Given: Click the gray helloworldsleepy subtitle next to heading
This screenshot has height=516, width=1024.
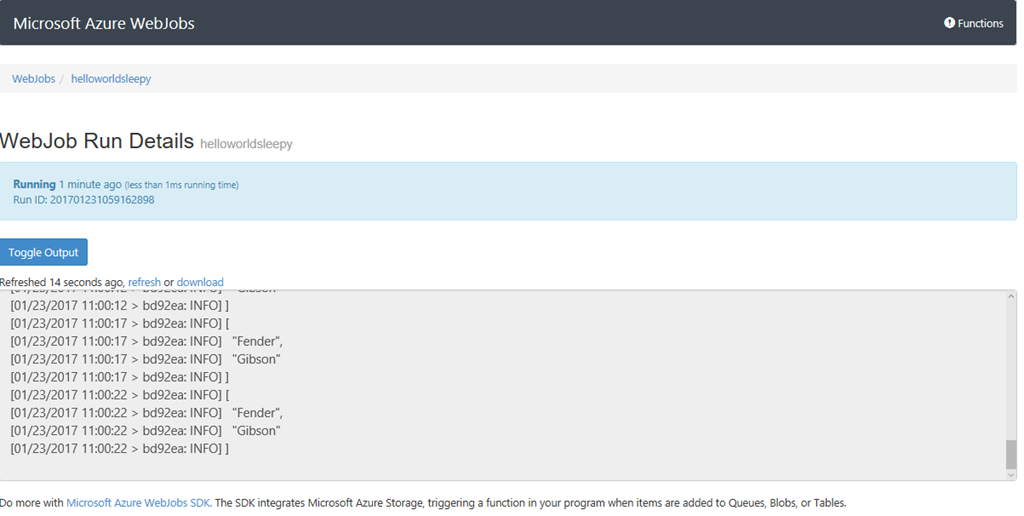Looking at the screenshot, I should (x=246, y=144).
